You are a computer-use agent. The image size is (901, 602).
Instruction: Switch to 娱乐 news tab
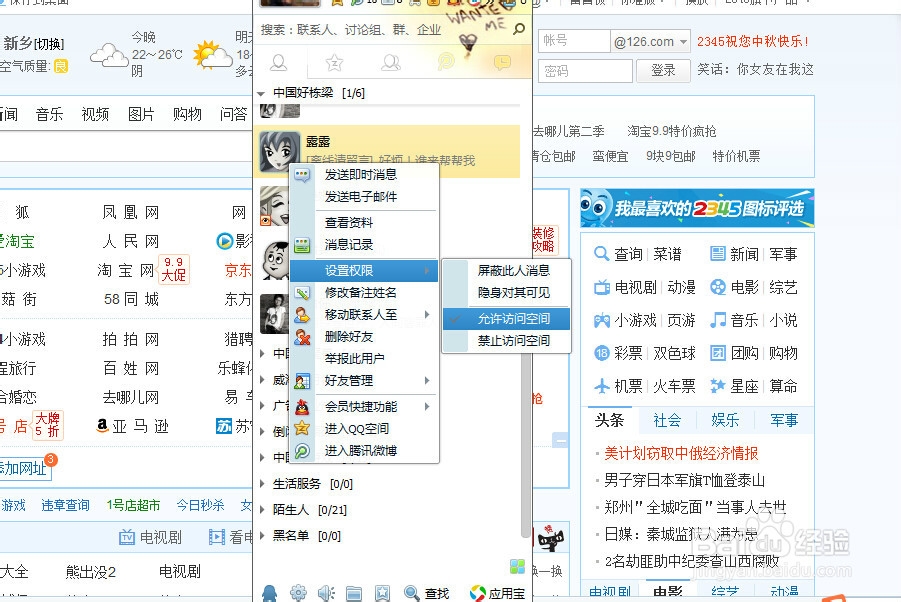[725, 420]
